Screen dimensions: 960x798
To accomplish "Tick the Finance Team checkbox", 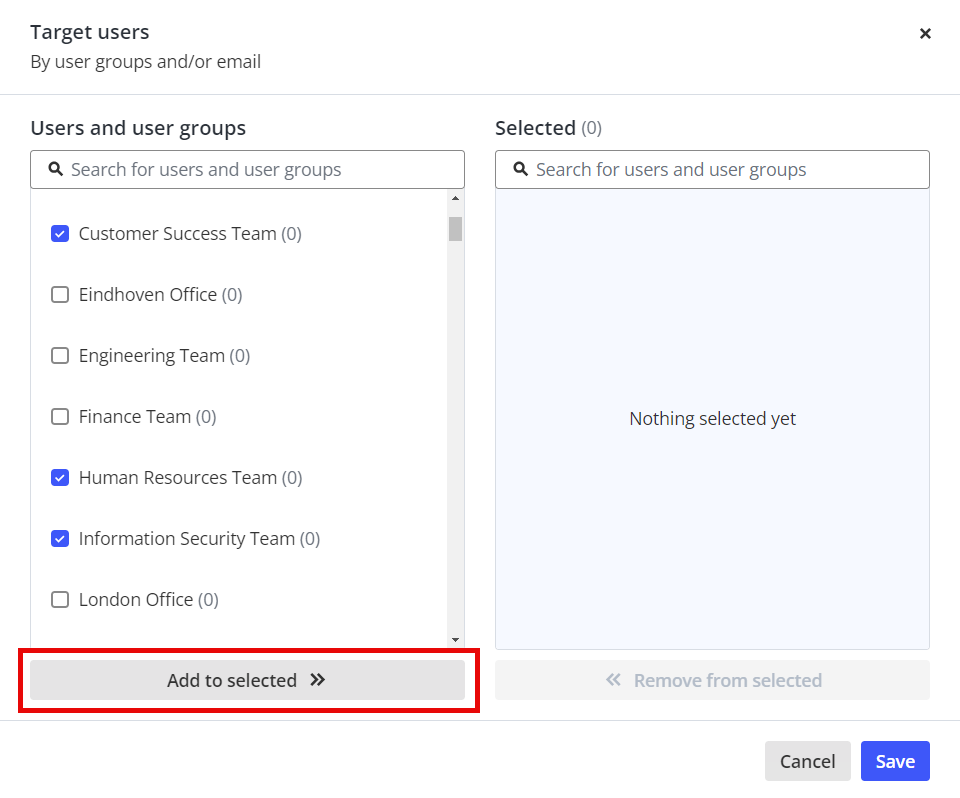I will click(60, 417).
